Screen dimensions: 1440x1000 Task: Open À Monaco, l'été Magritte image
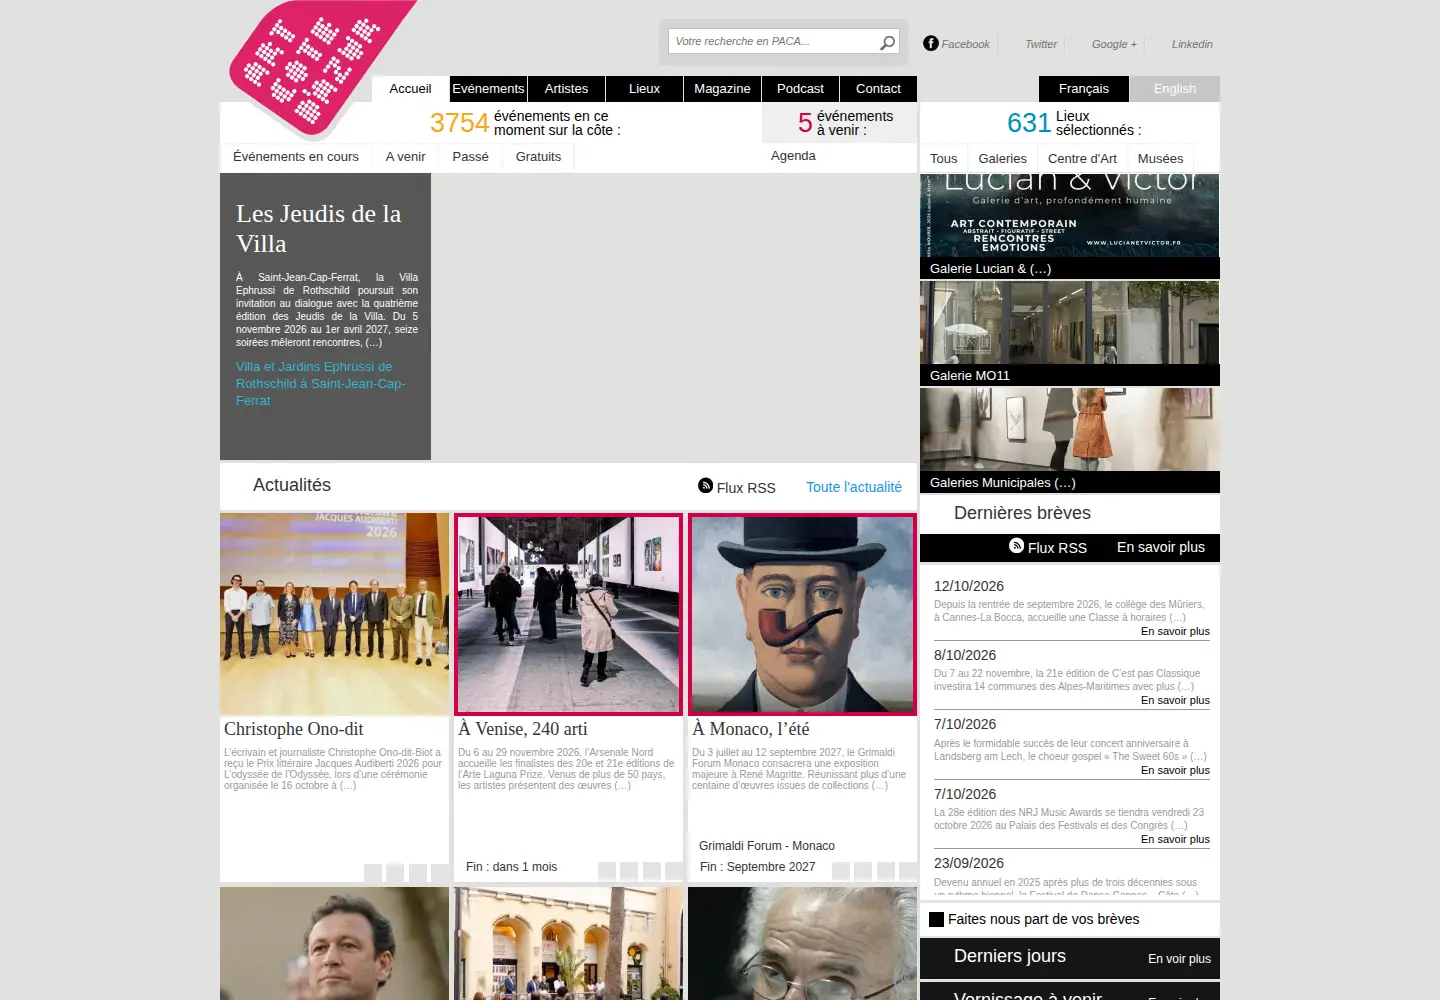coord(802,614)
